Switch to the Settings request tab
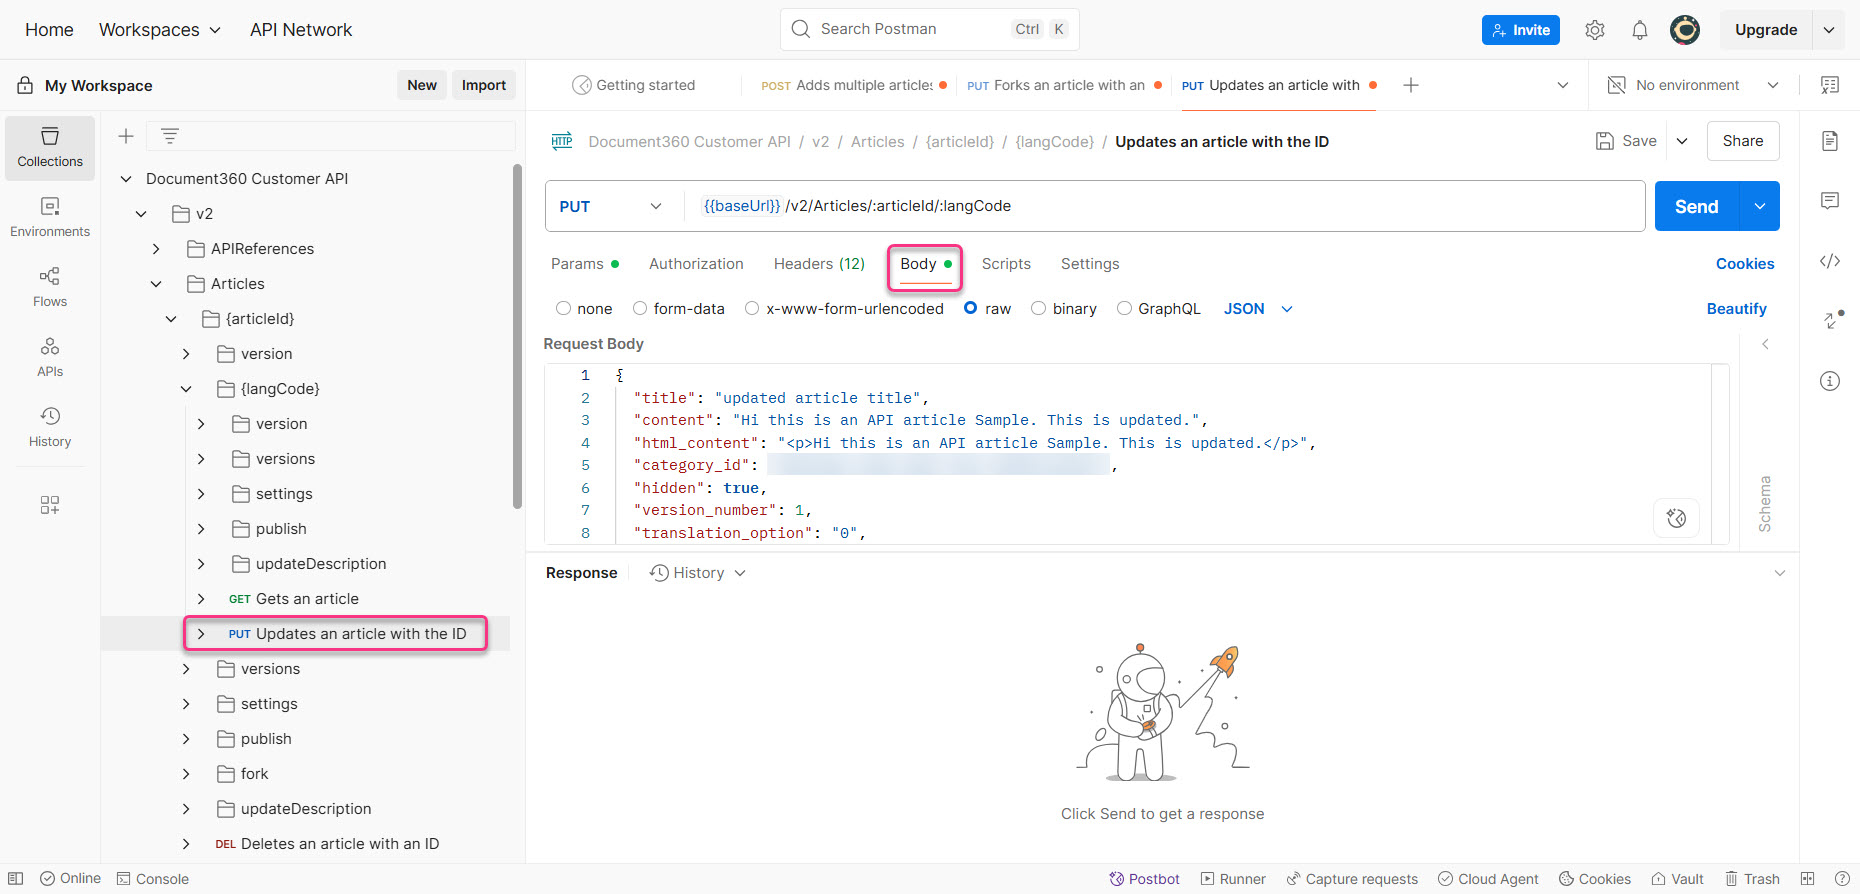 click(x=1090, y=264)
